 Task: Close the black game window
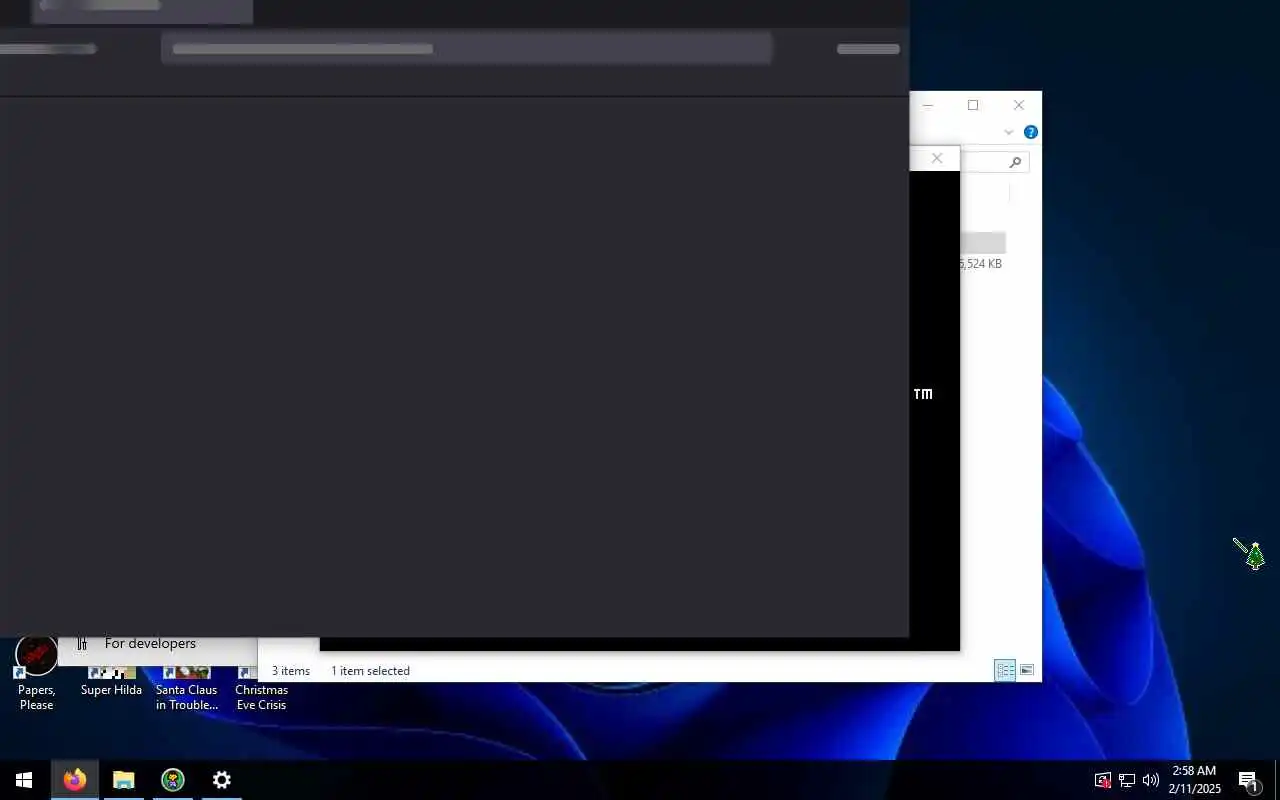pos(937,158)
